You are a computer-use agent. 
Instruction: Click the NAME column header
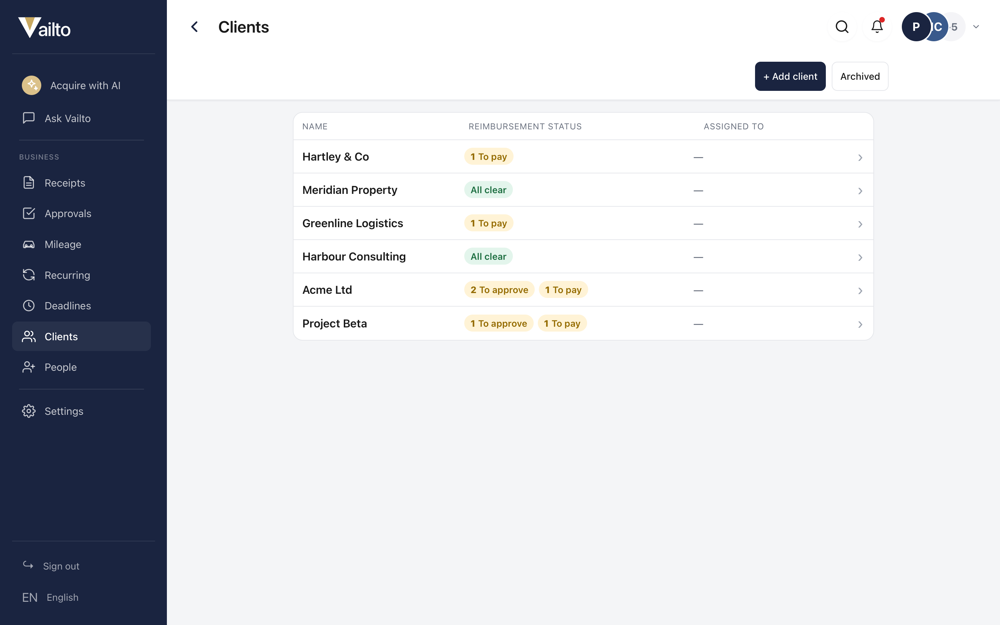tap(315, 126)
